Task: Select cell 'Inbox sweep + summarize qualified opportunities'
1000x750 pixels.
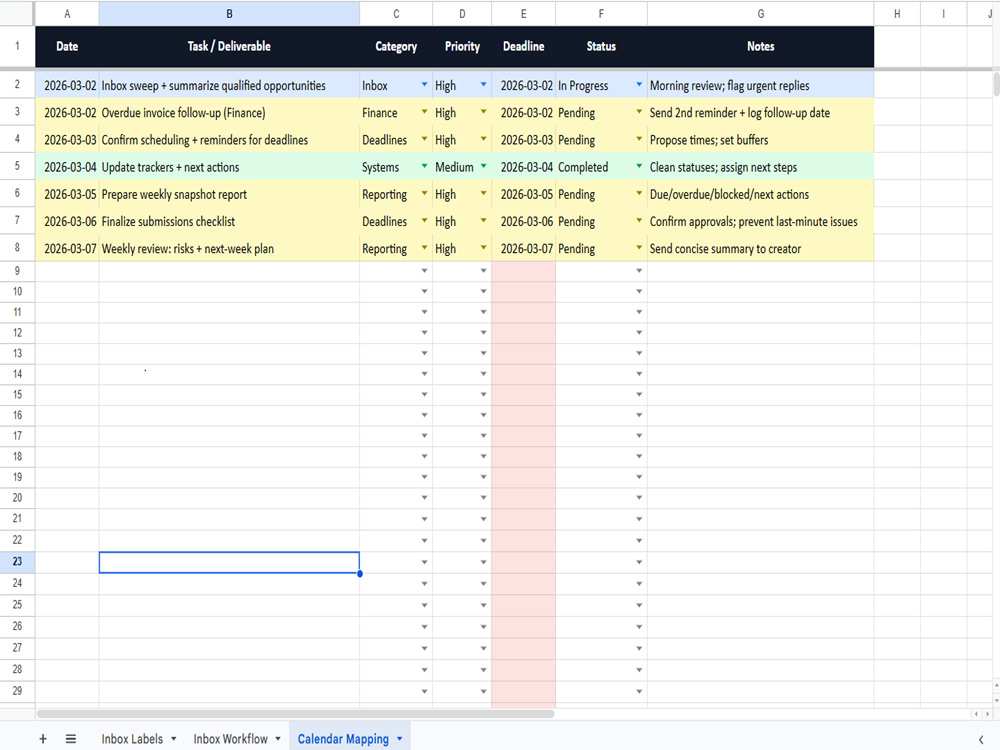Action: (229, 85)
